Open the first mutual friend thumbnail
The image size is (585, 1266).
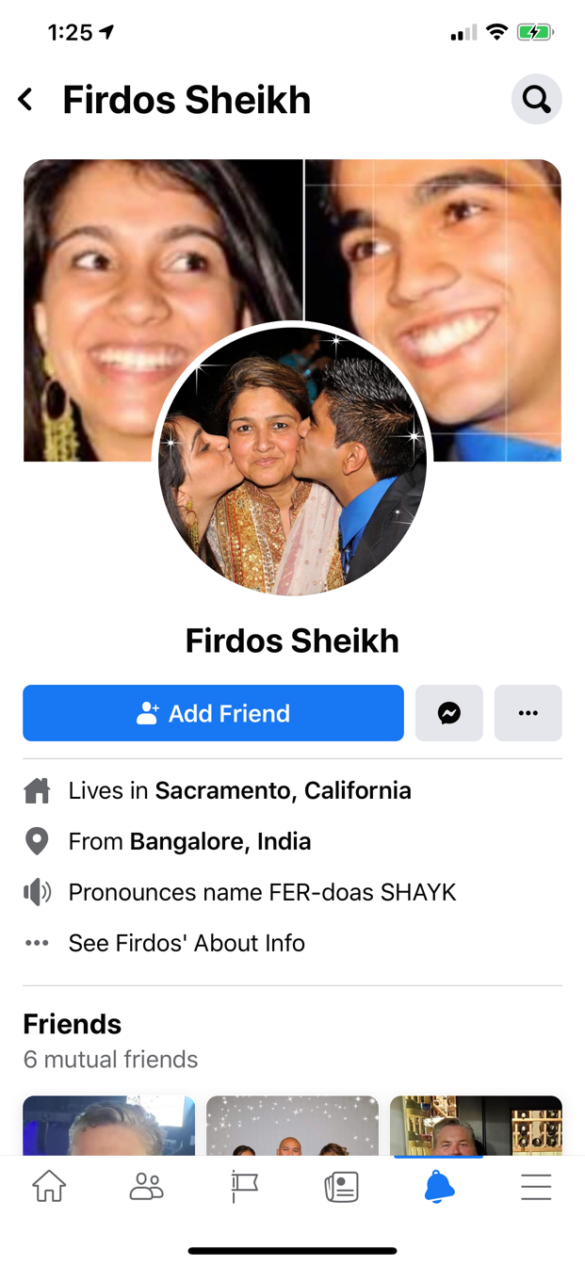point(109,1125)
